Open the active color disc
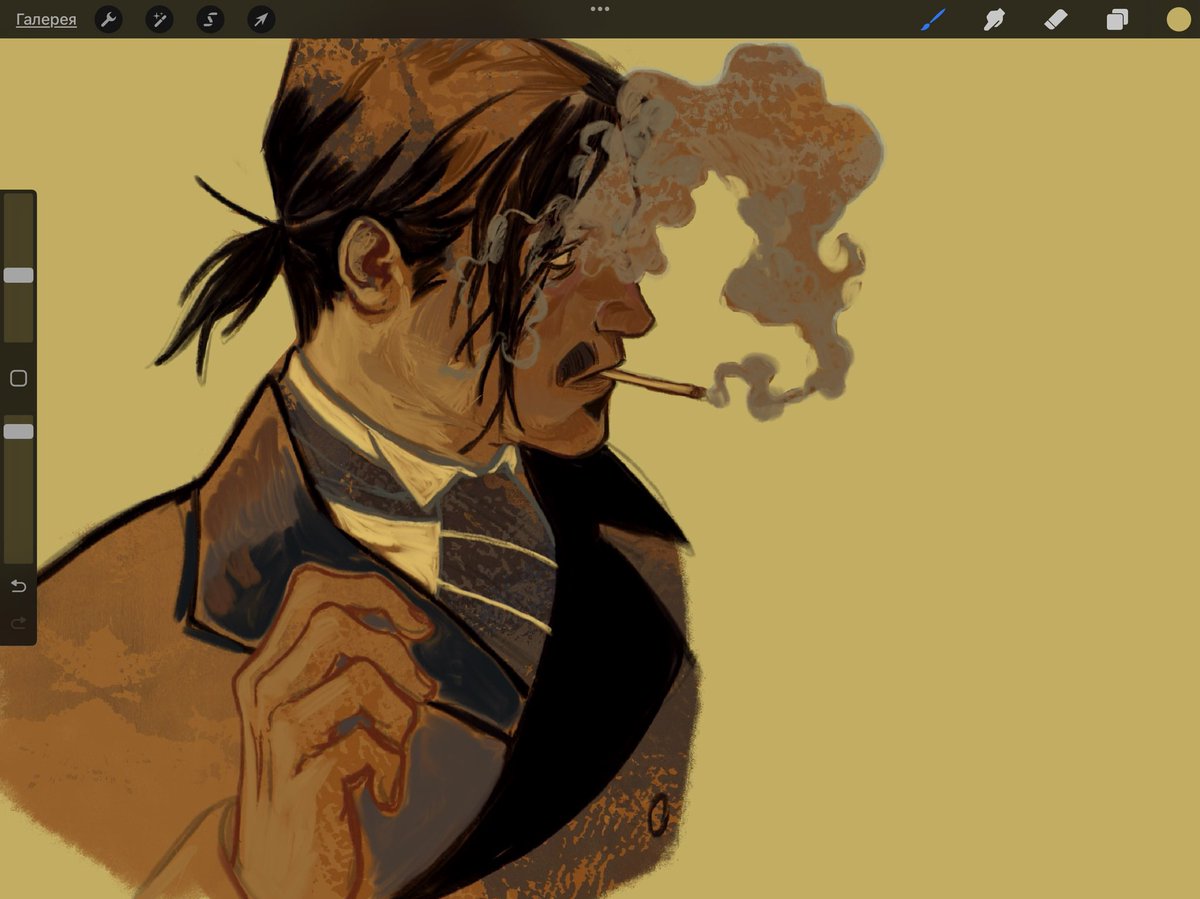Screen dimensions: 1200x899 pyautogui.click(x=1177, y=19)
